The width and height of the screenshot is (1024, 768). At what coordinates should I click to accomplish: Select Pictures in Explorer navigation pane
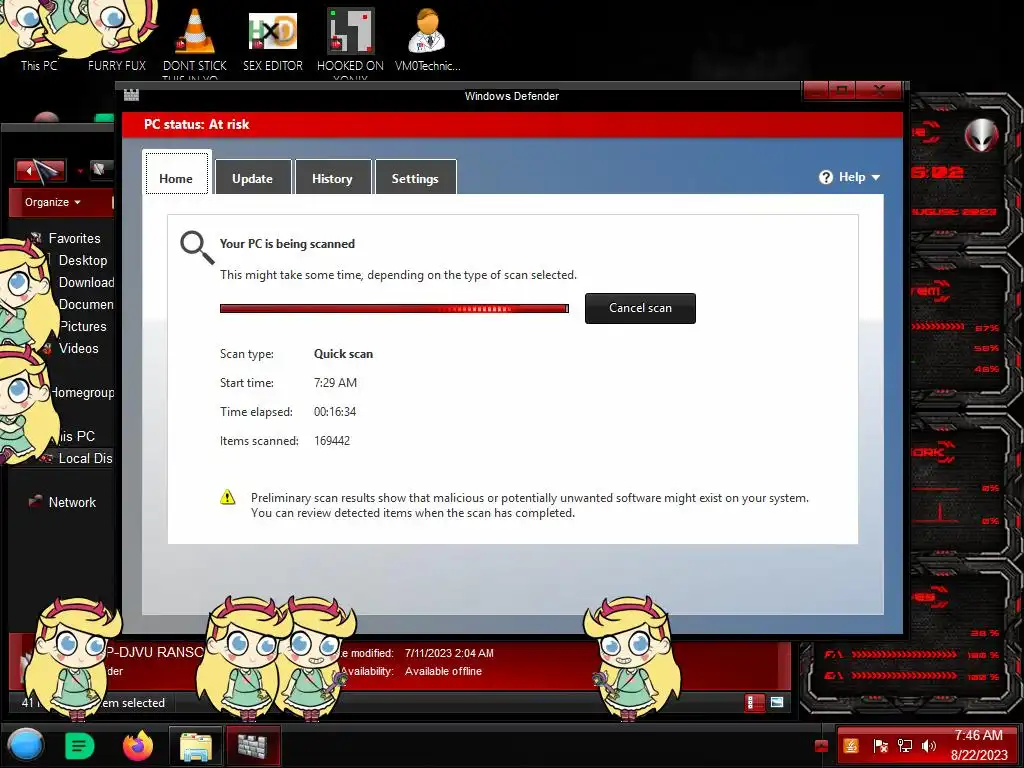[x=83, y=327]
